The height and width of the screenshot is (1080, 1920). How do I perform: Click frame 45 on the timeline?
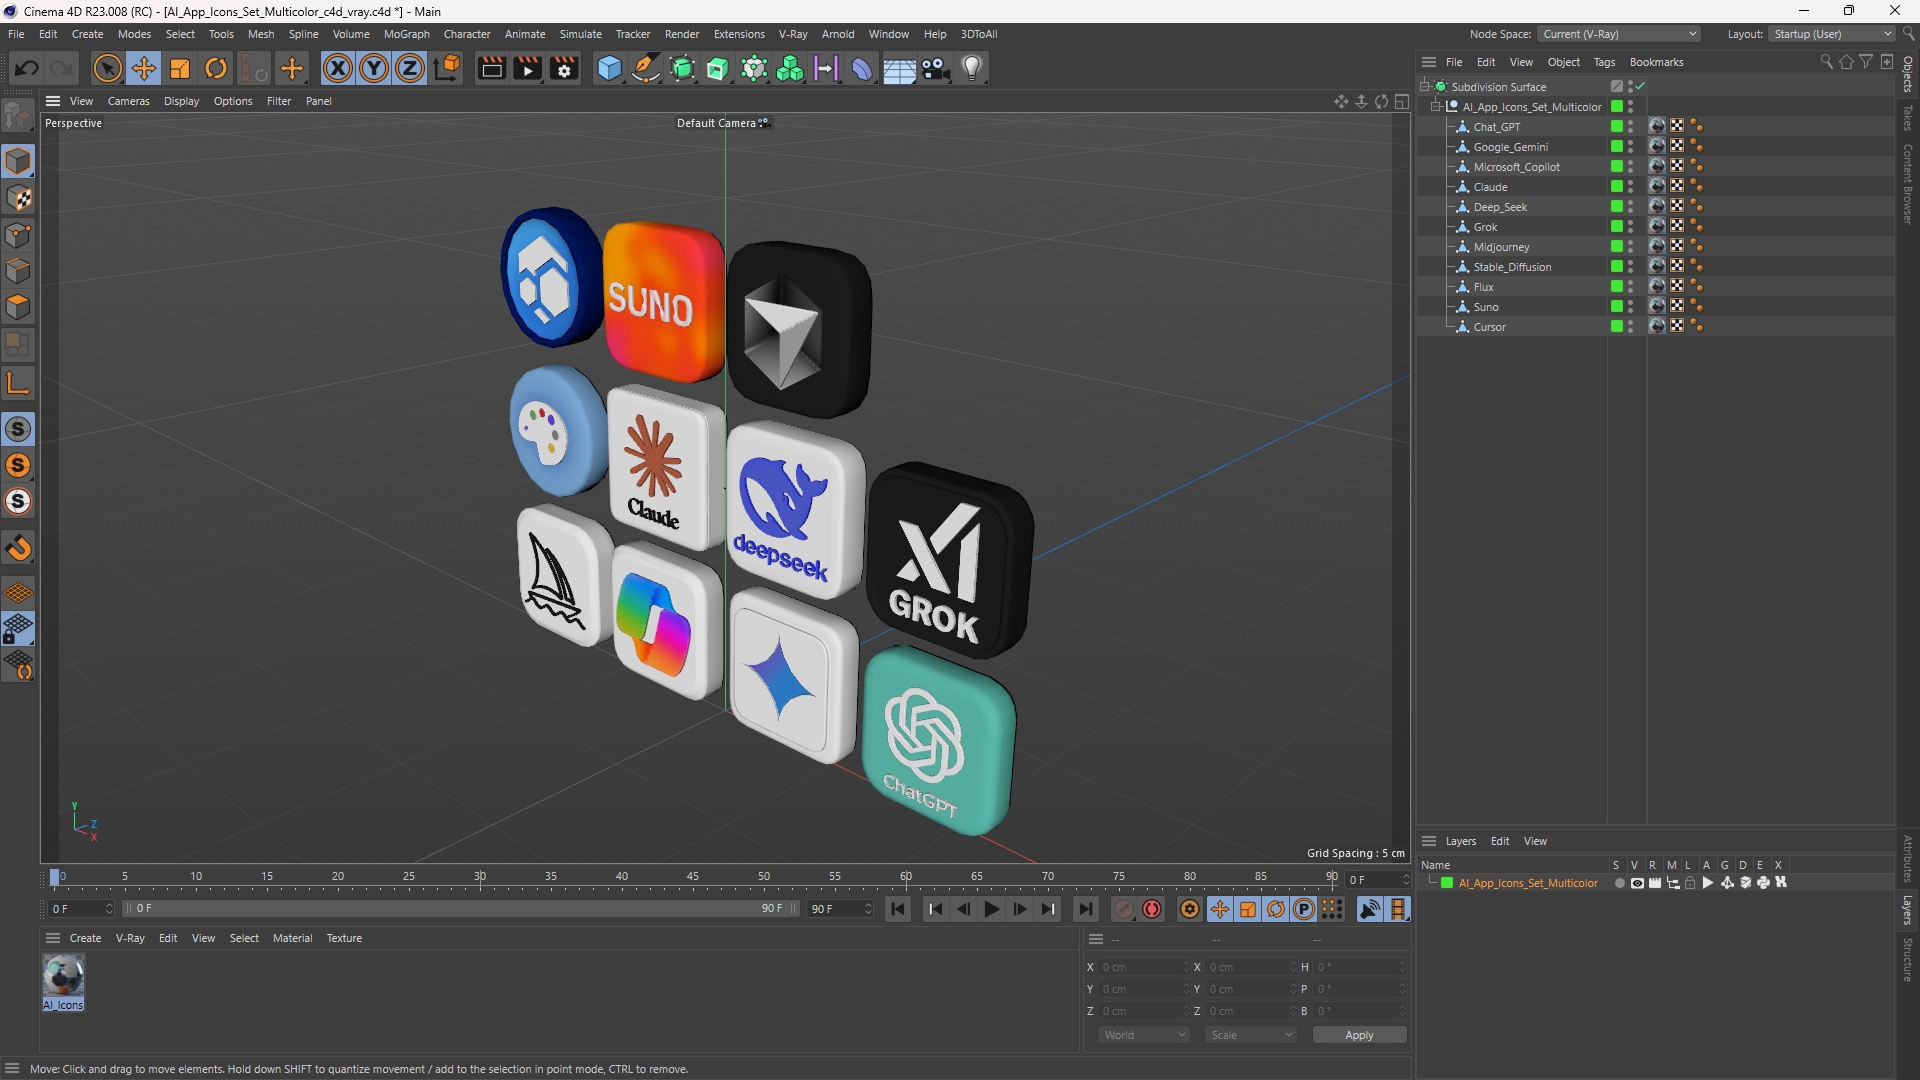(x=693, y=877)
